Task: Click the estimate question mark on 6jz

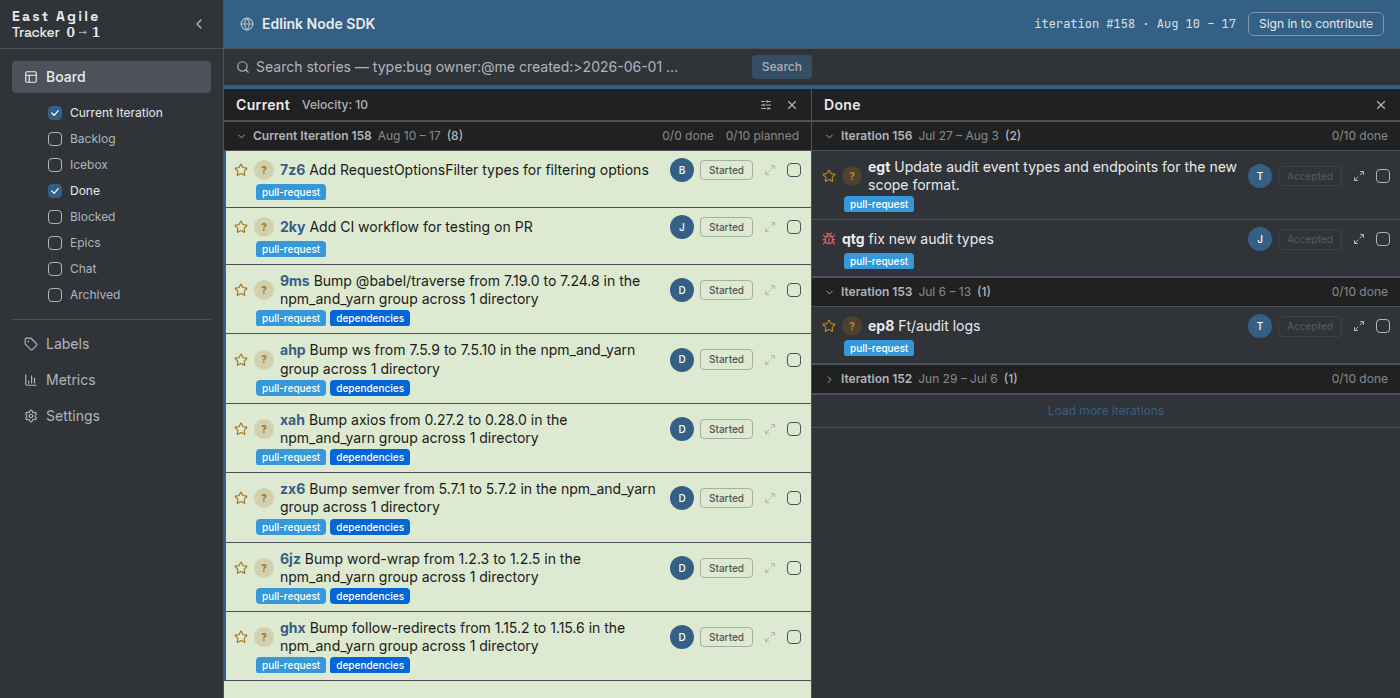Action: (x=264, y=568)
